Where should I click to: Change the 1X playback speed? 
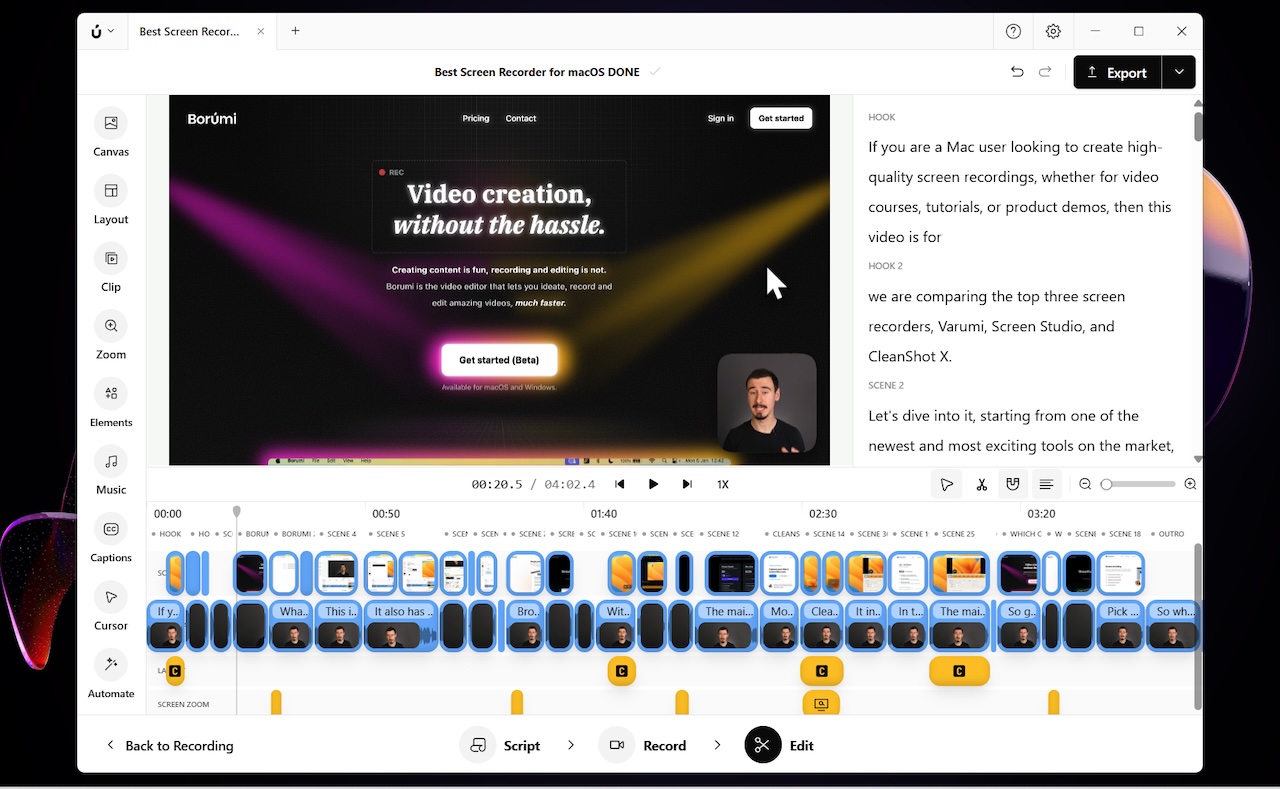(x=723, y=484)
